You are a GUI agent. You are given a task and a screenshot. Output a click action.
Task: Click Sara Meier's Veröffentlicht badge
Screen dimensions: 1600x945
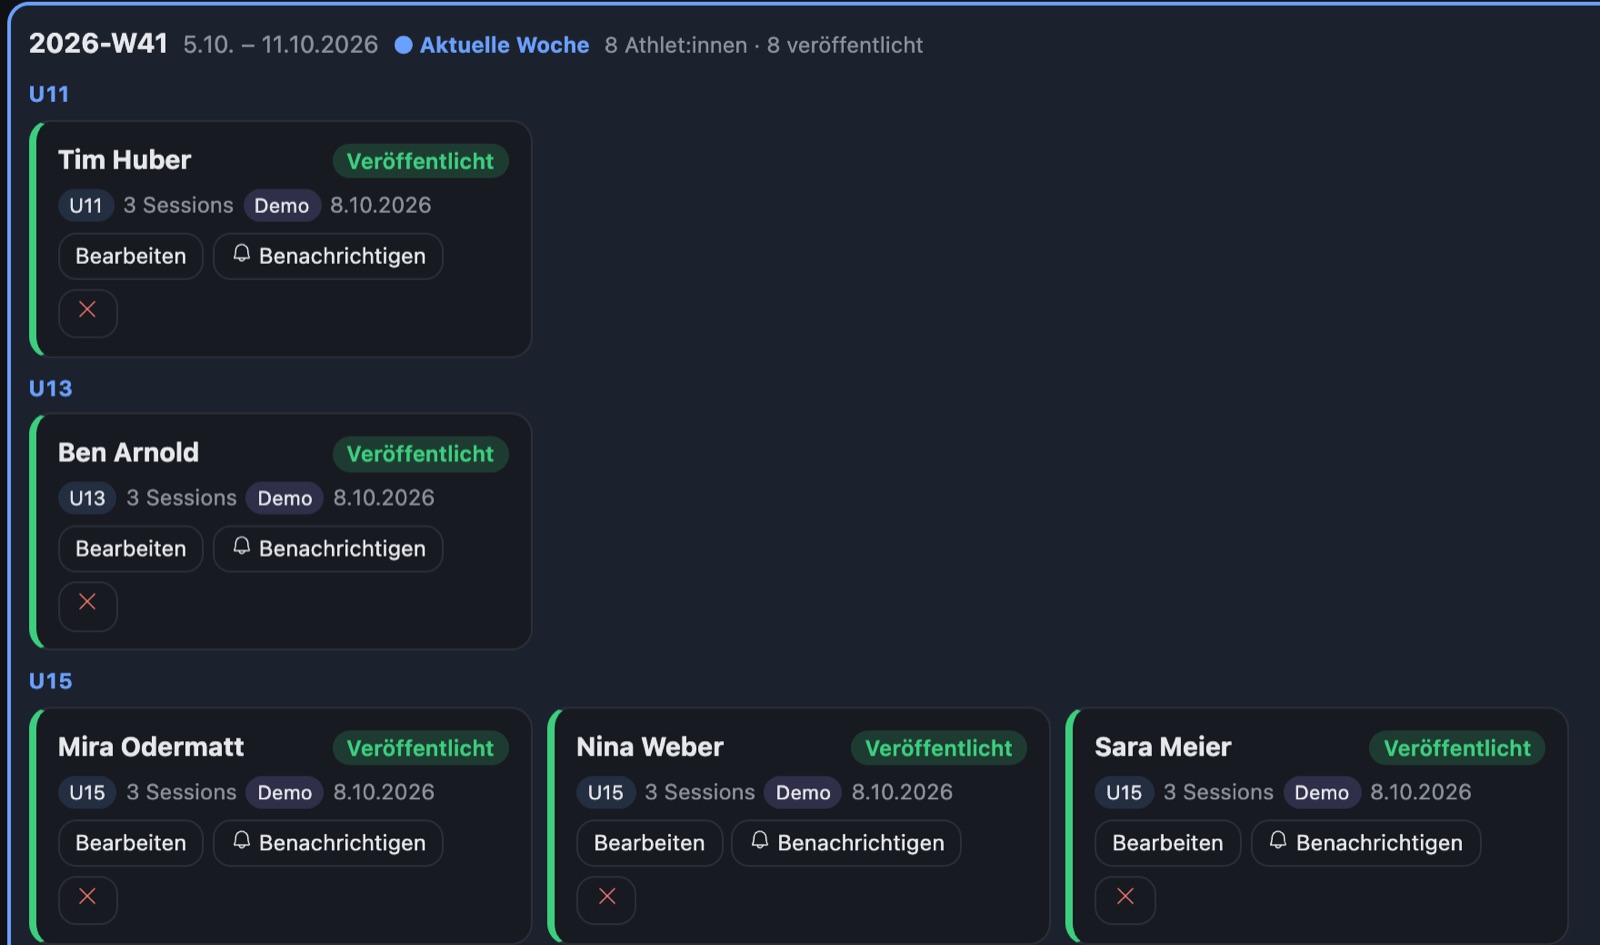click(1457, 748)
